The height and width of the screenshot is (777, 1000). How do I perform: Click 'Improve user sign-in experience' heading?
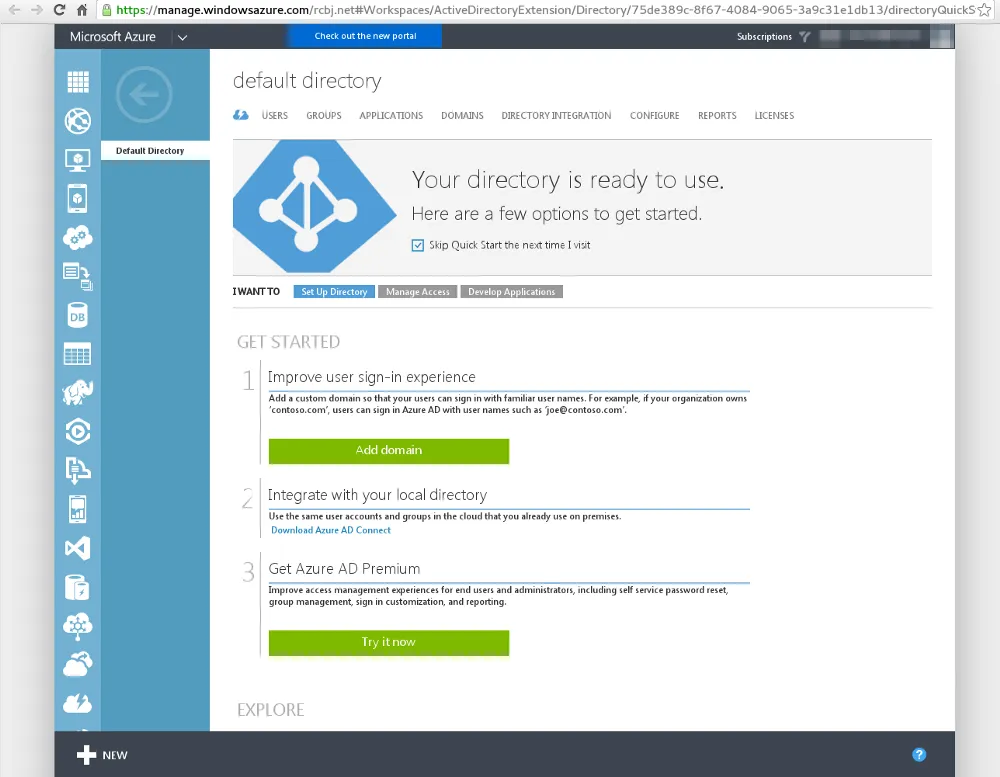(372, 377)
